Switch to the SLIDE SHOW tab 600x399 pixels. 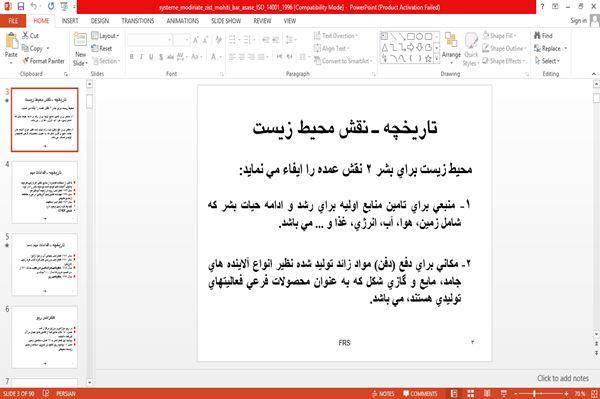[x=226, y=21]
